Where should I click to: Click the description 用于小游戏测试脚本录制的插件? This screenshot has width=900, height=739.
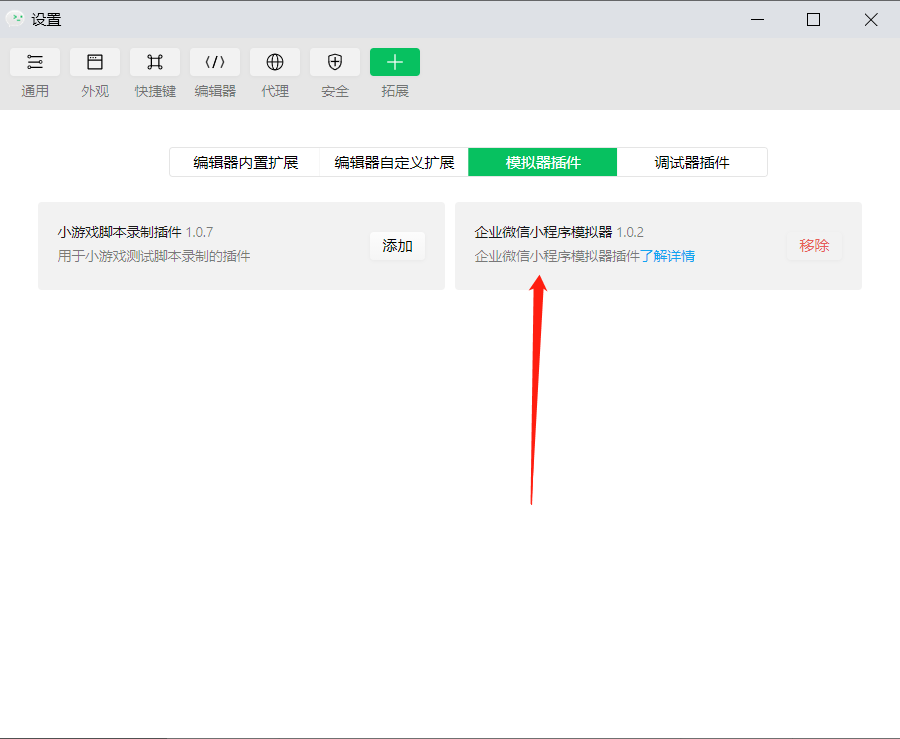154,256
